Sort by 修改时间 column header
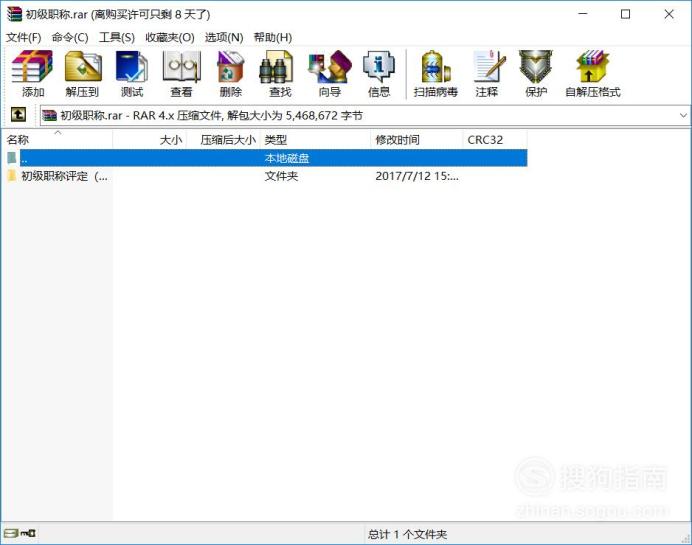 [417, 140]
